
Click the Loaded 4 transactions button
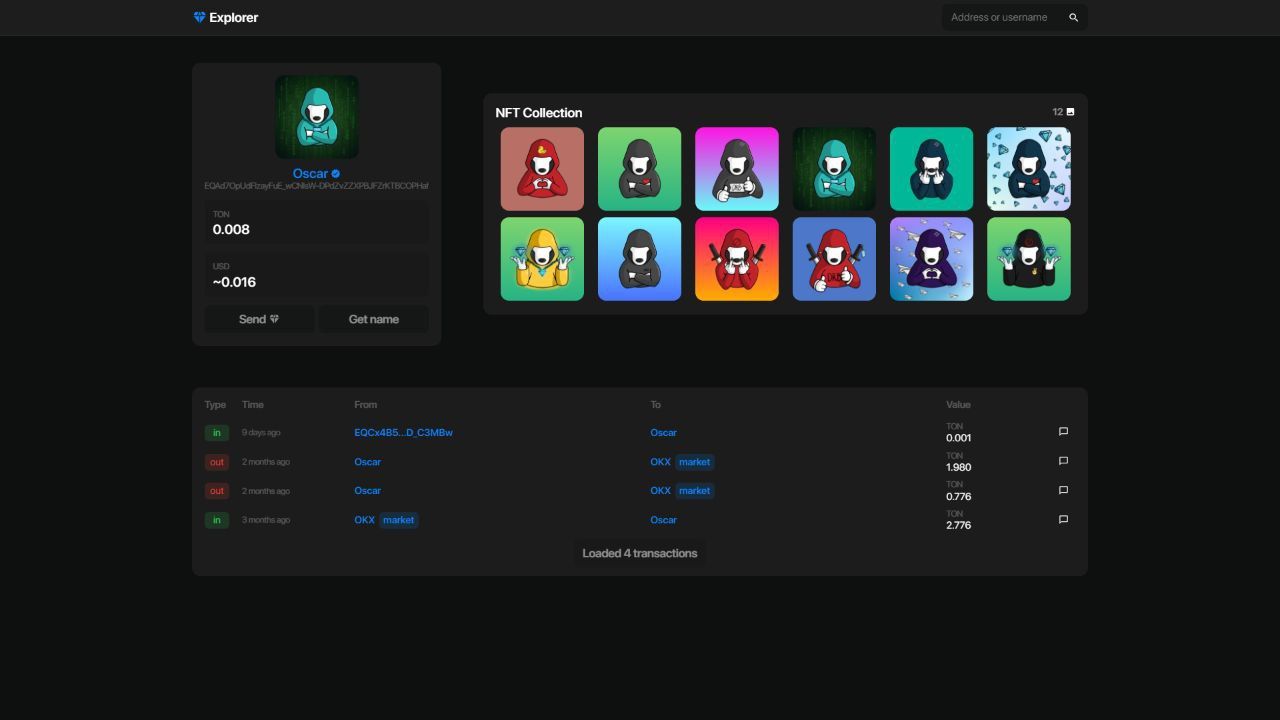tap(640, 553)
